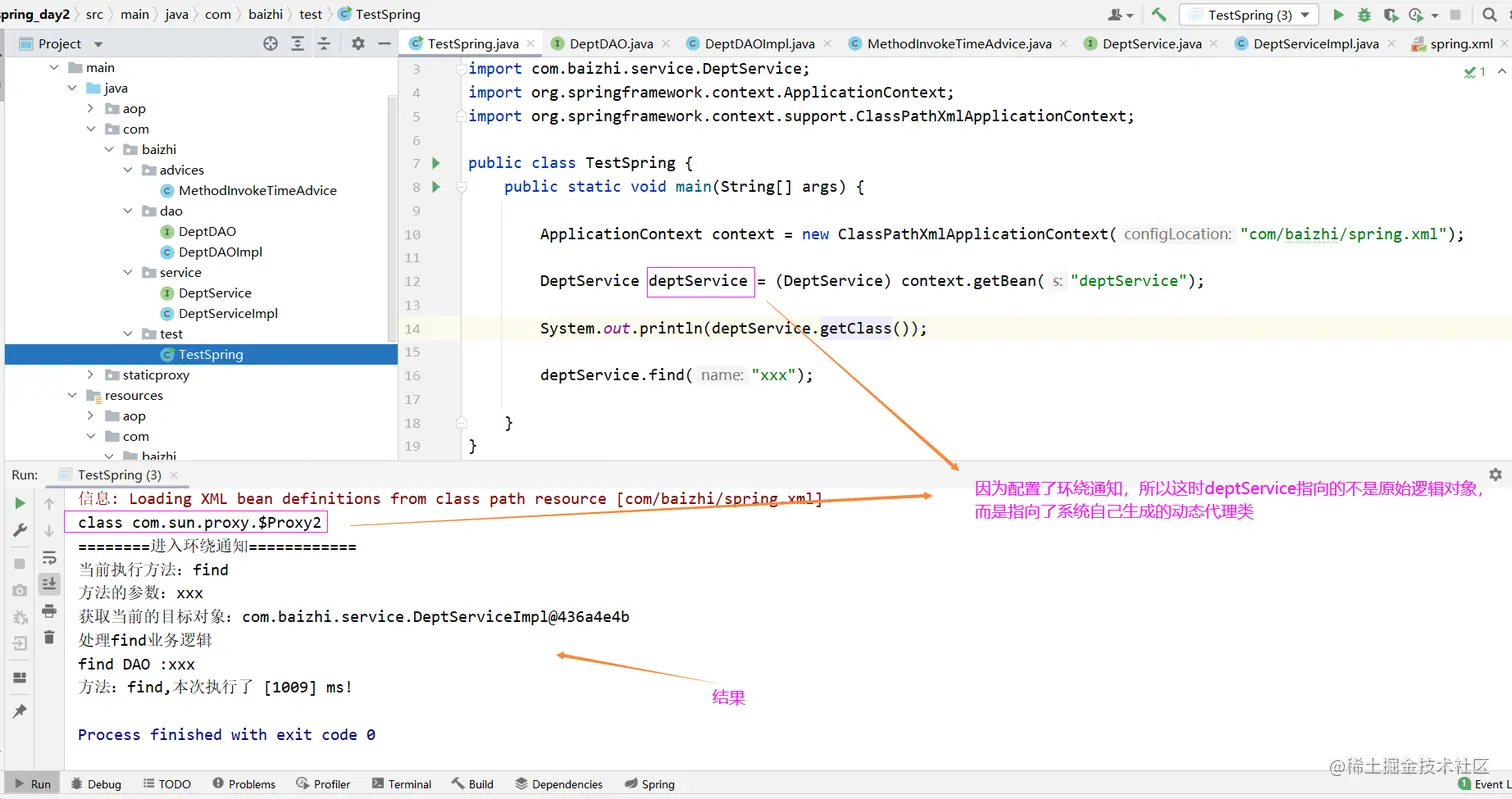
Task: Click the inspection checkmark widget in editor
Action: [x=1475, y=71]
